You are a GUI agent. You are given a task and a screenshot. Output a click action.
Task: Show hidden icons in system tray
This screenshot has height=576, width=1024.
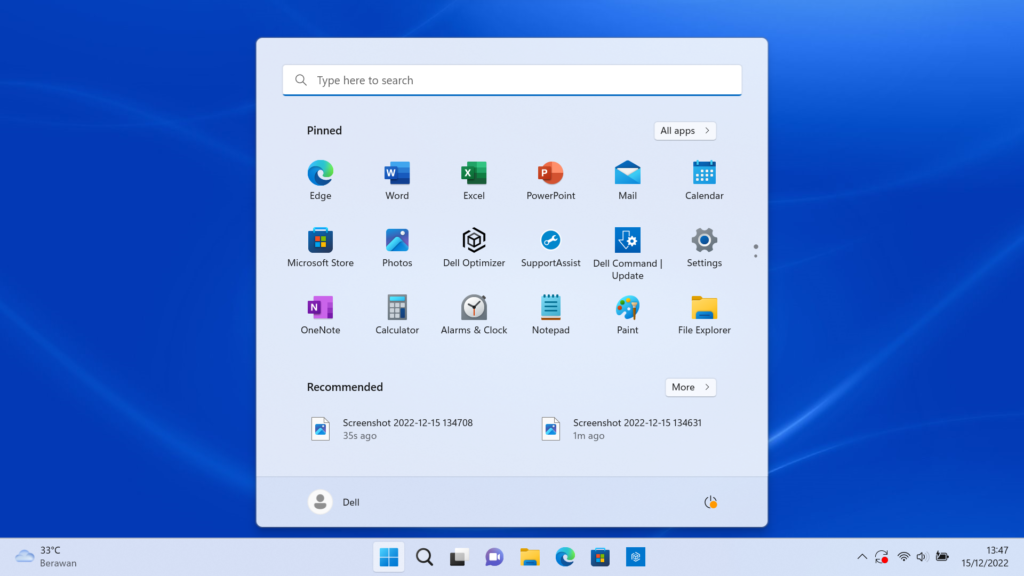pyautogui.click(x=862, y=557)
